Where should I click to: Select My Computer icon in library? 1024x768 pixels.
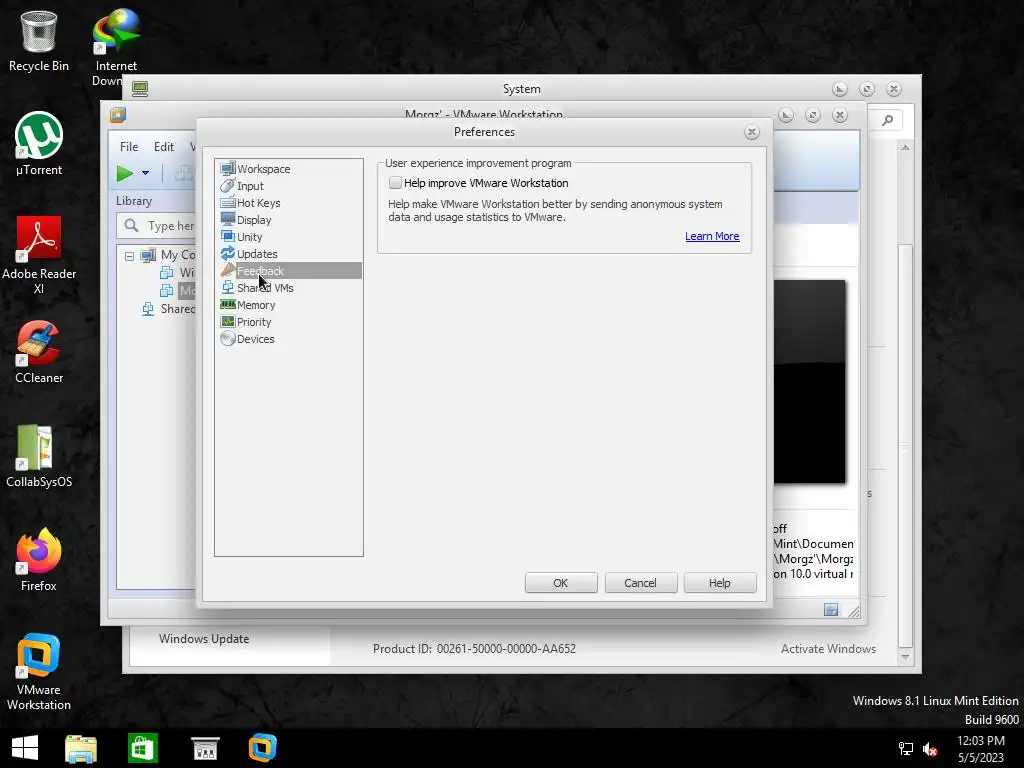[148, 255]
